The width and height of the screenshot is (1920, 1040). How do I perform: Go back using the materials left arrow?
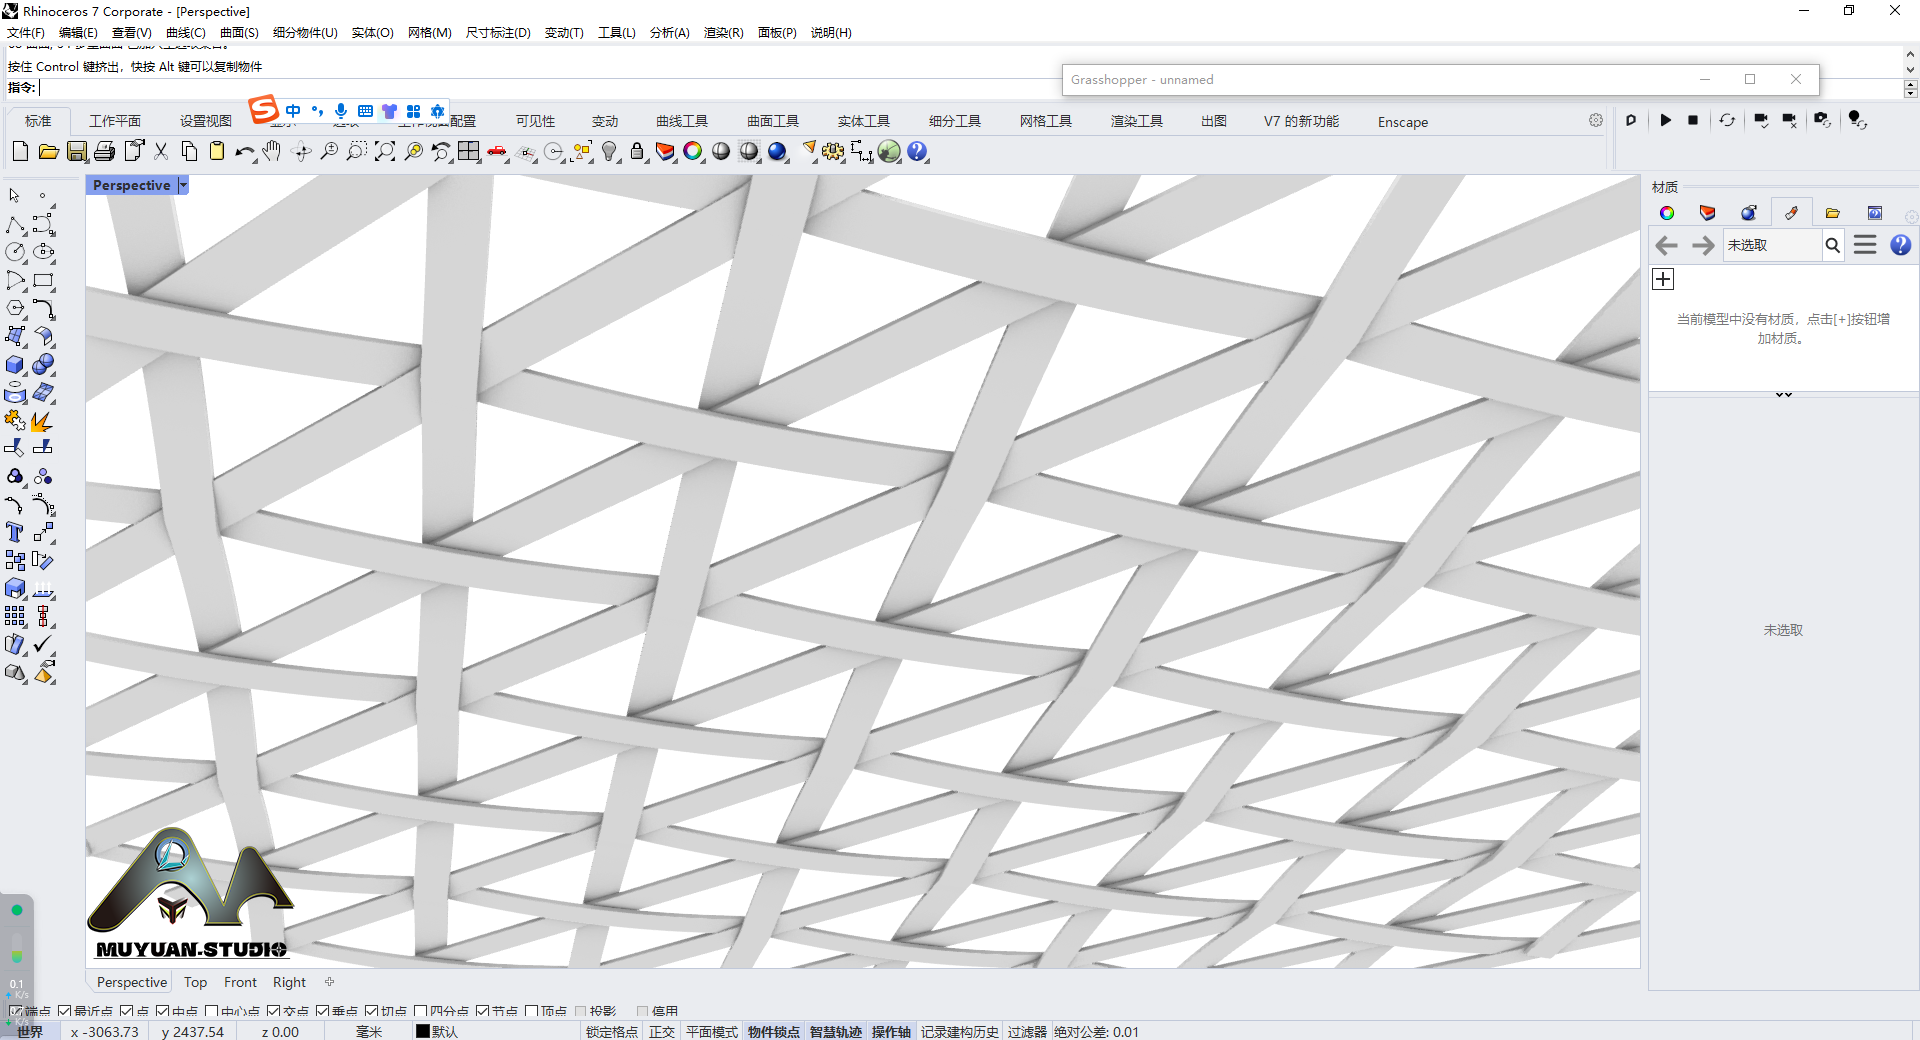click(1666, 245)
